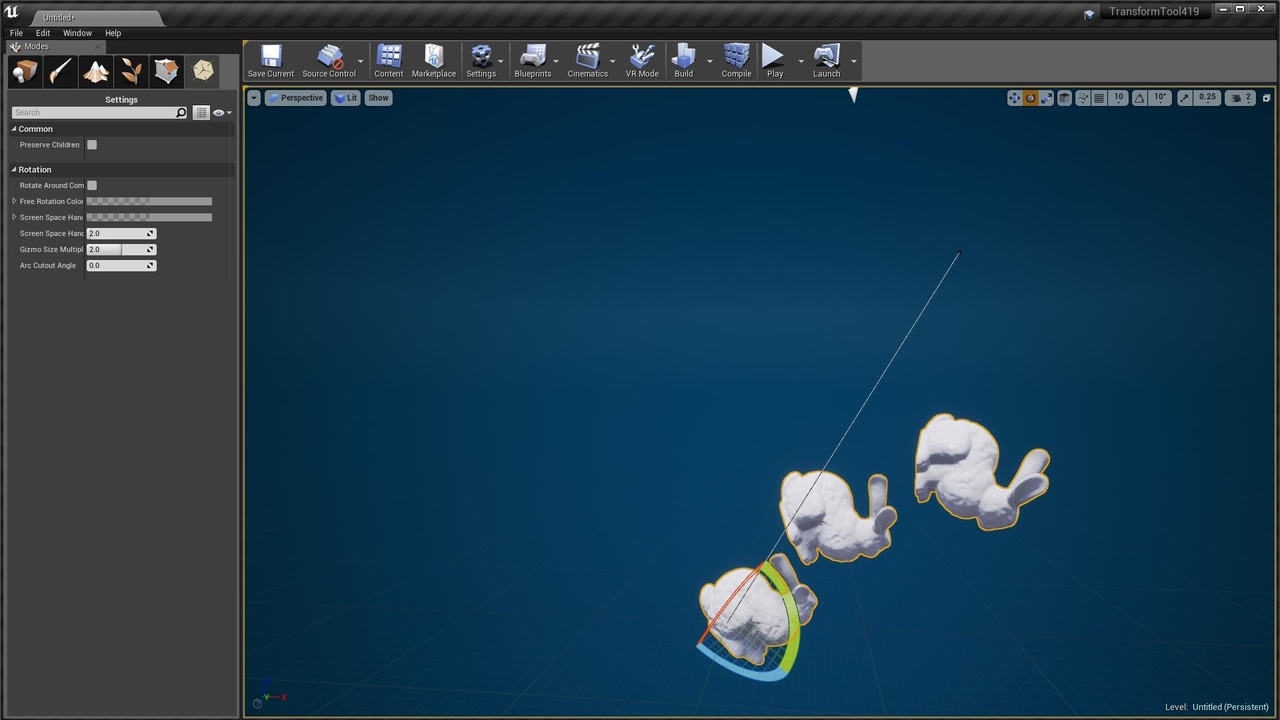Open the Blueprints toolbar icon

533,61
